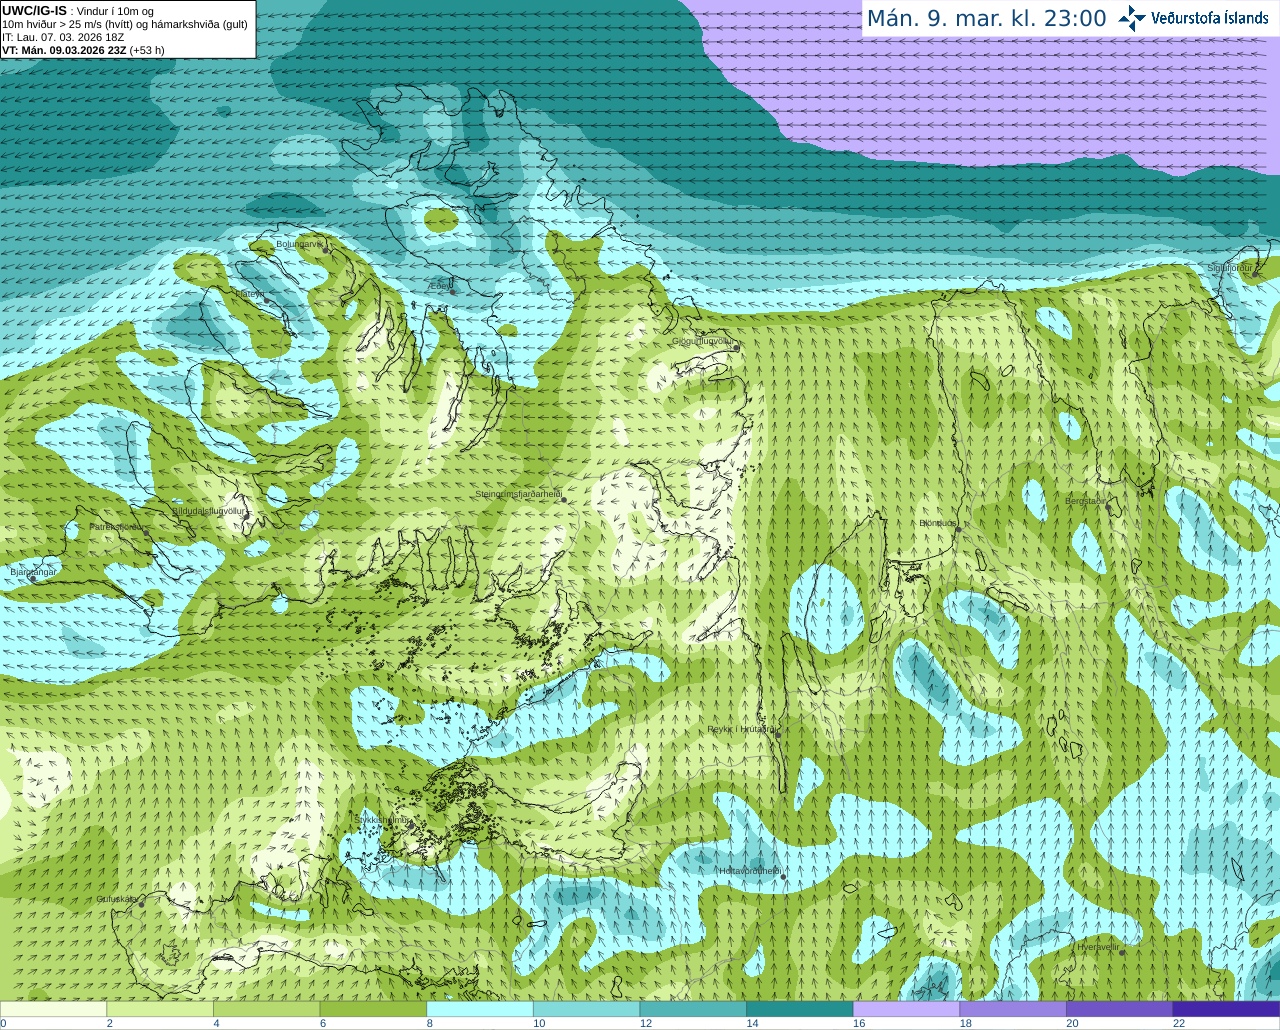Viewport: 1280px width, 1030px height.
Task: Click the Bolungarvík station label
Action: click(x=300, y=243)
